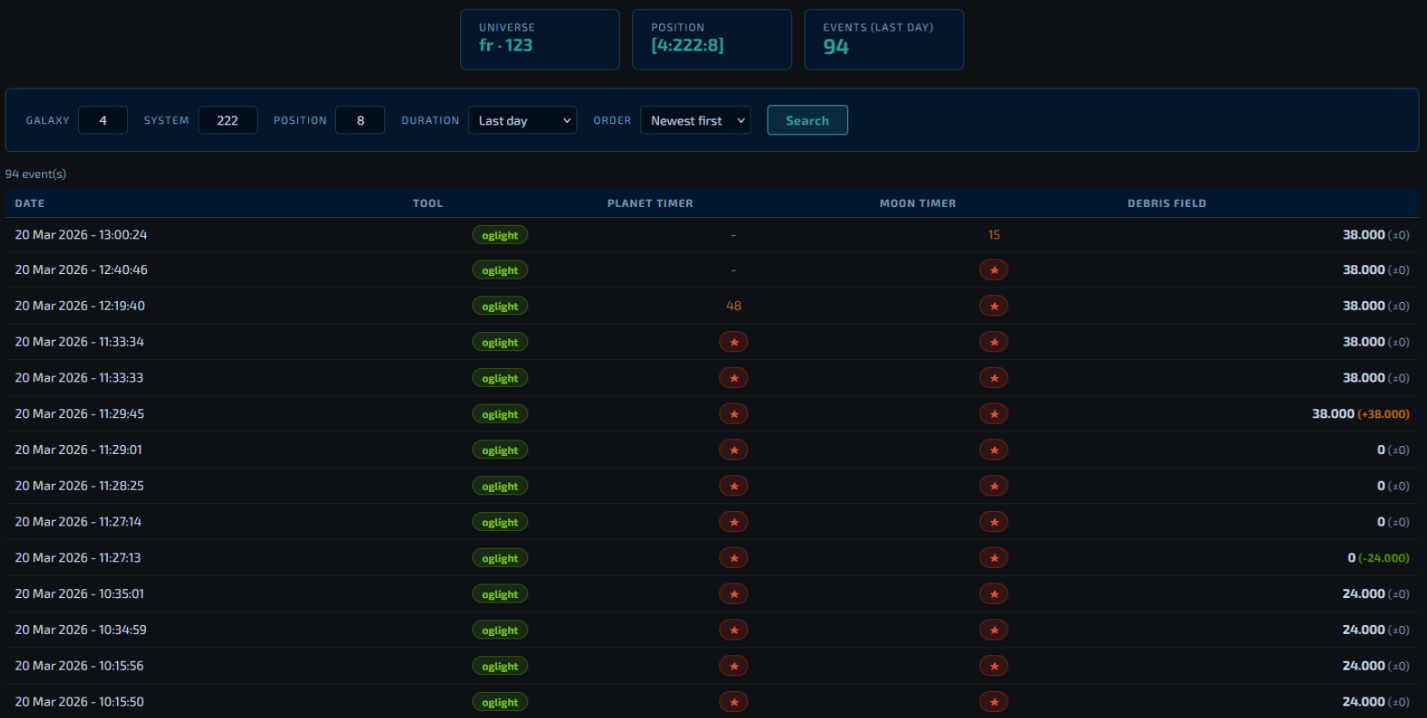Click the Galaxy input field
Viewport: 1427px width, 718px height.
coord(103,121)
